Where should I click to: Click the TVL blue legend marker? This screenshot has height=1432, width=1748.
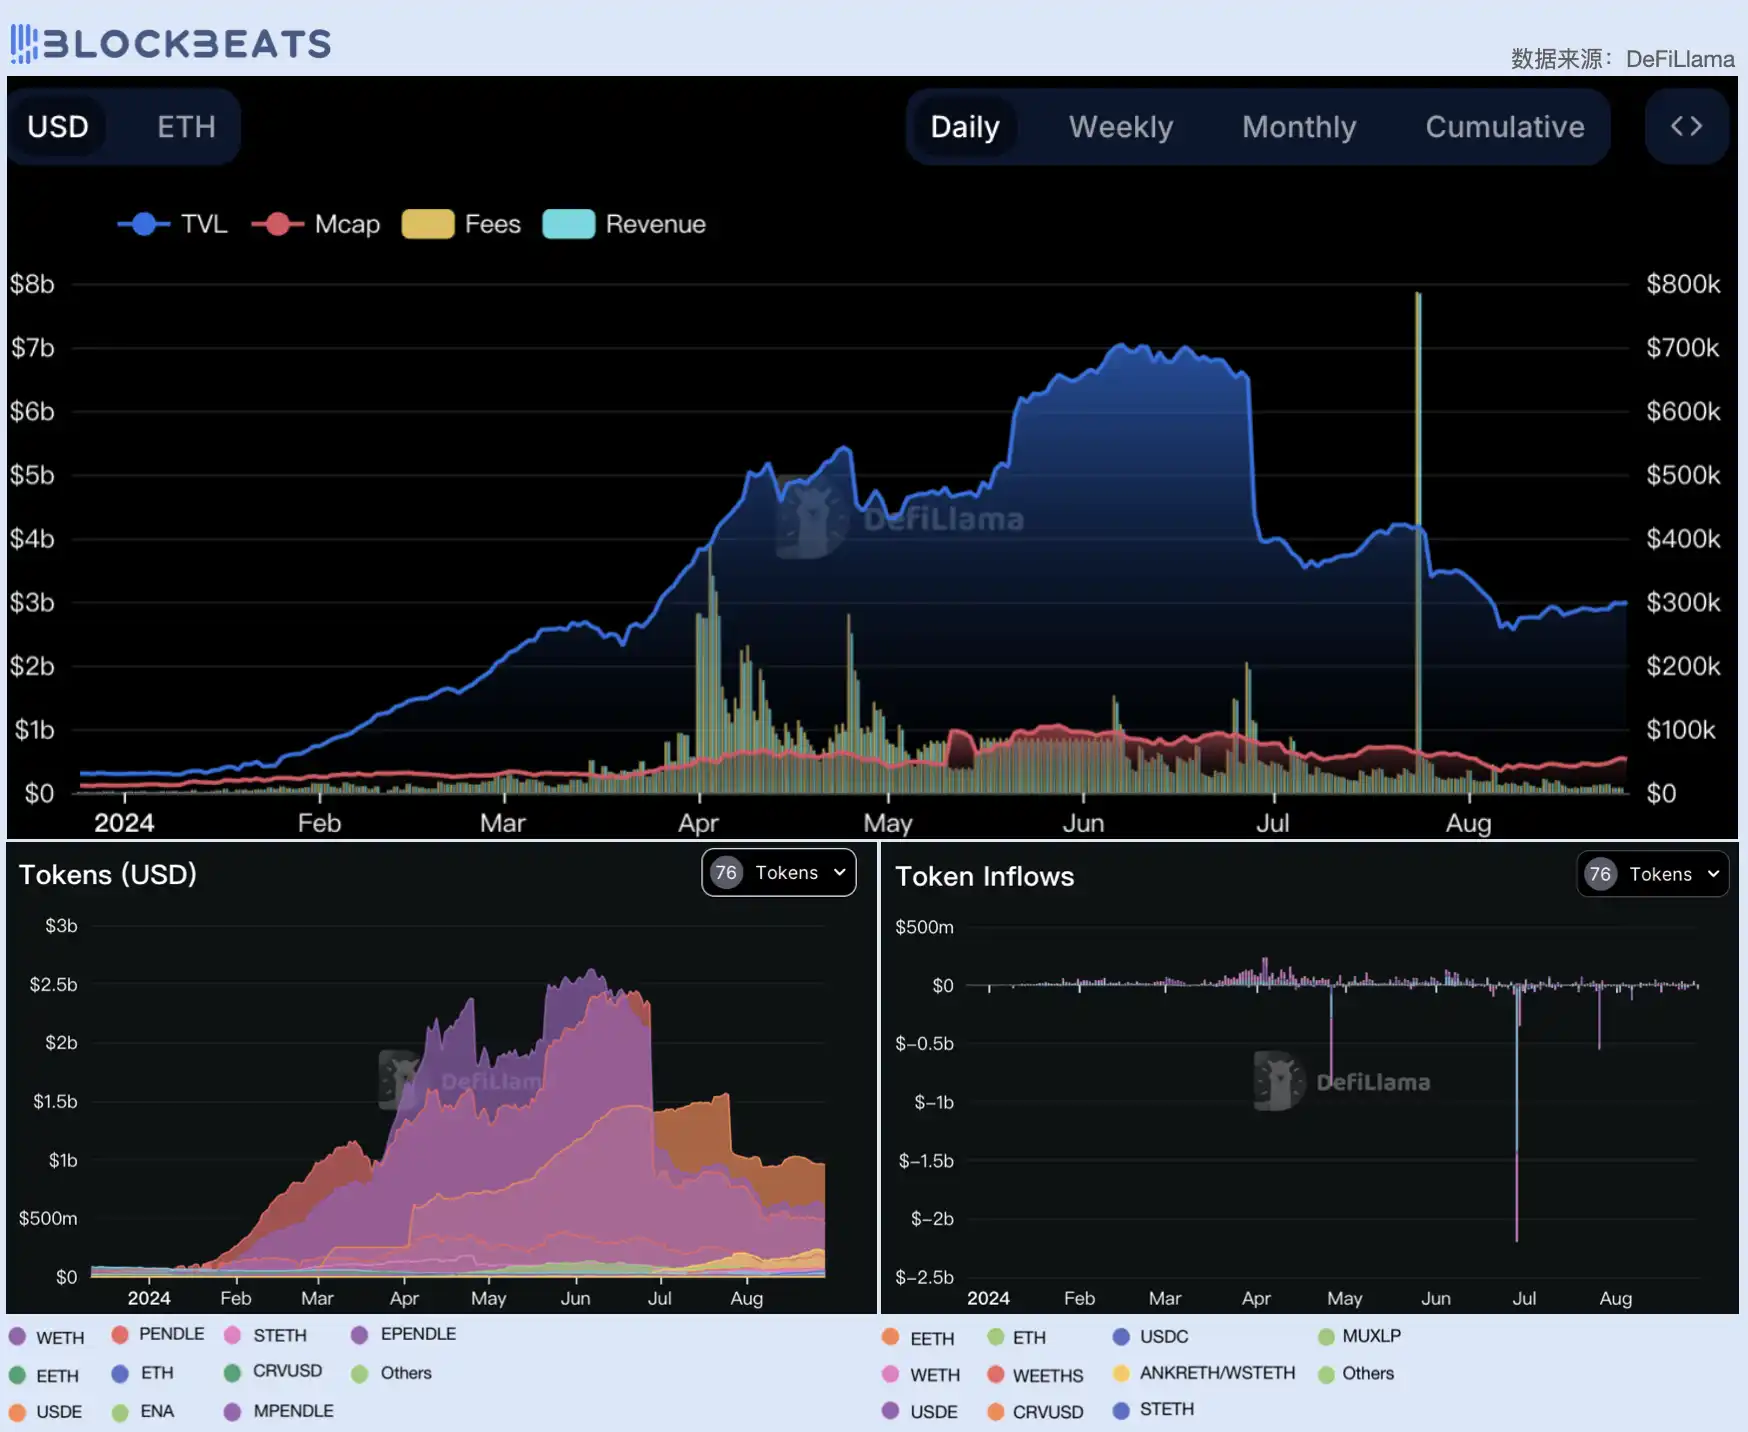pos(144,224)
